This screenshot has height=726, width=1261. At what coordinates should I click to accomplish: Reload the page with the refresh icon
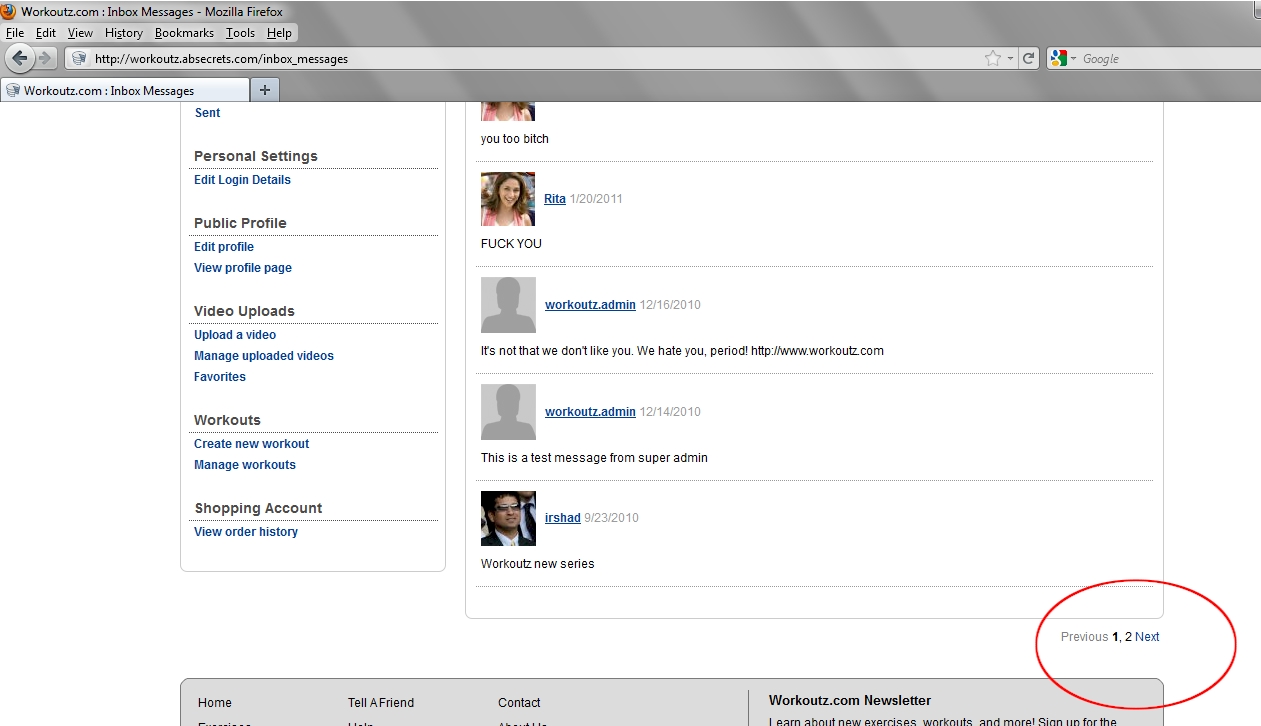pyautogui.click(x=1028, y=59)
